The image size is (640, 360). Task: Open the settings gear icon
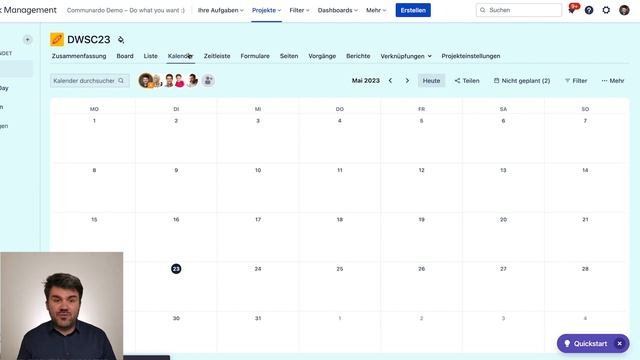(606, 10)
